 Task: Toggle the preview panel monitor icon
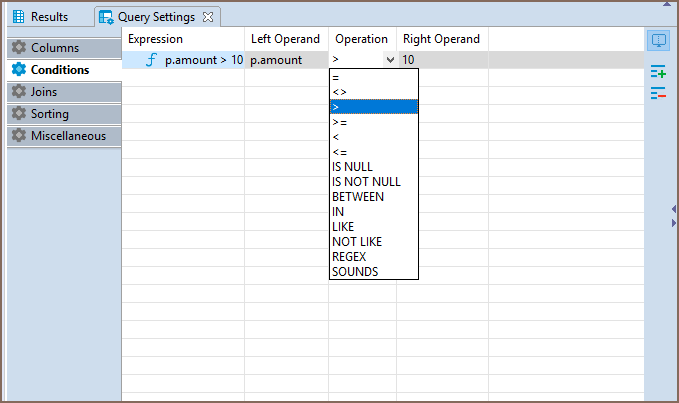(x=658, y=41)
